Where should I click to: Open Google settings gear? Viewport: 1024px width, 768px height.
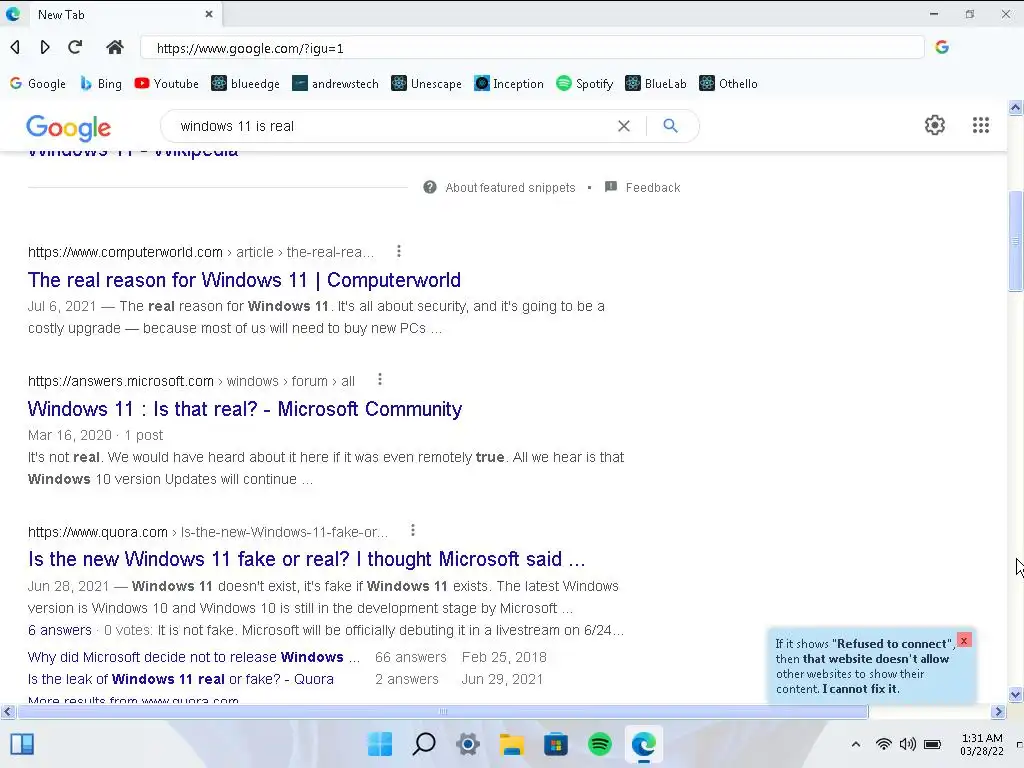(935, 125)
